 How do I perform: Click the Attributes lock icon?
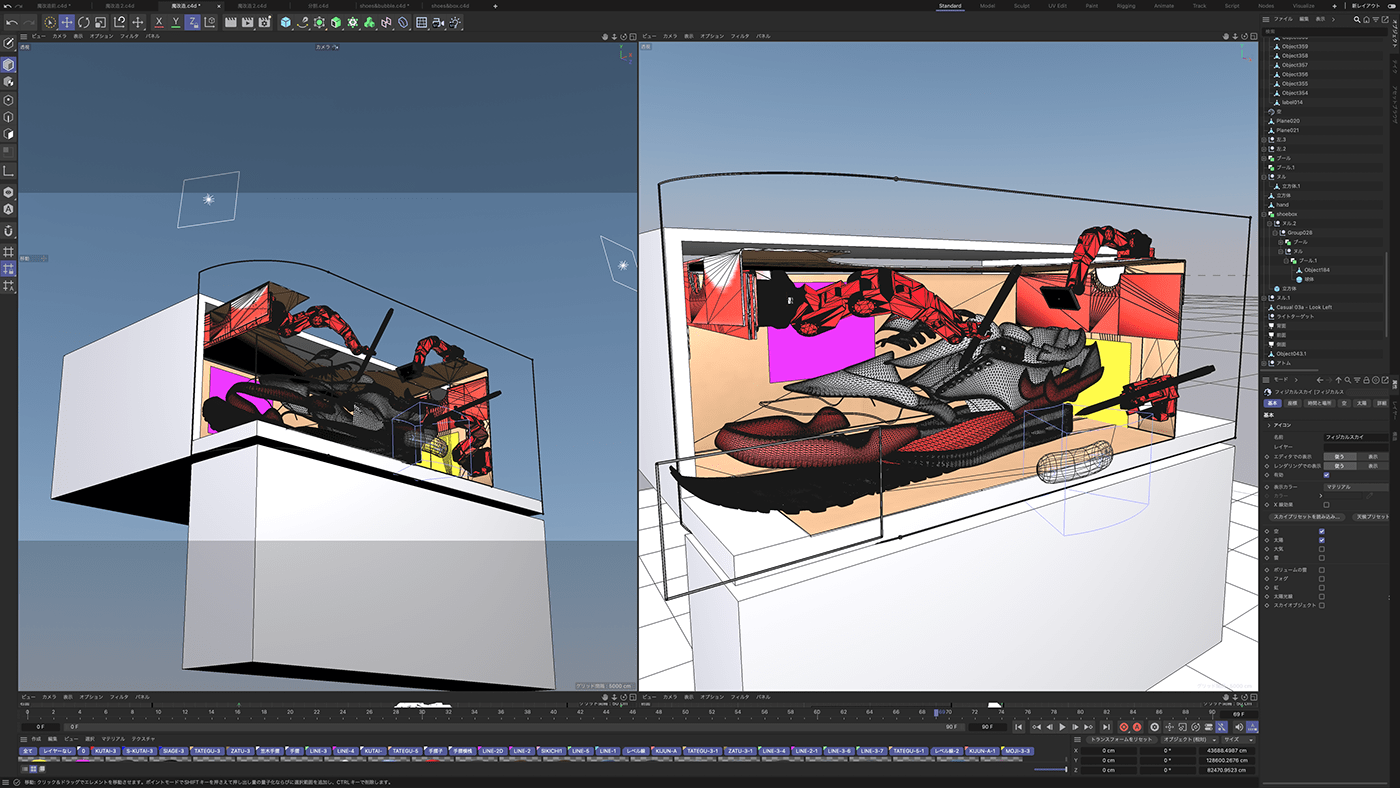1366,380
